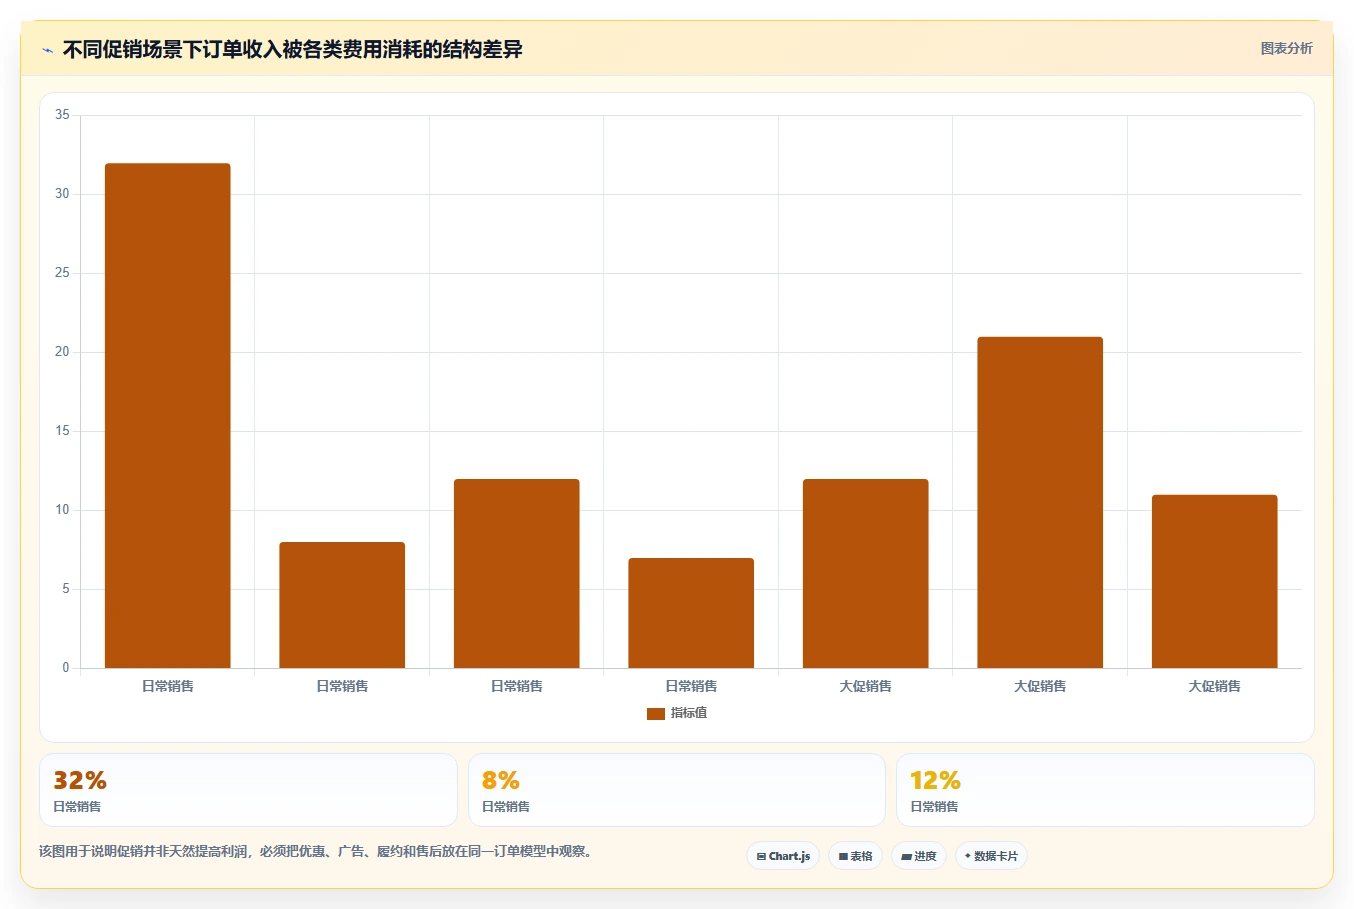Toggle the 指标值 legend color swatch
Viewport: 1354px width, 909px height.
coord(656,714)
